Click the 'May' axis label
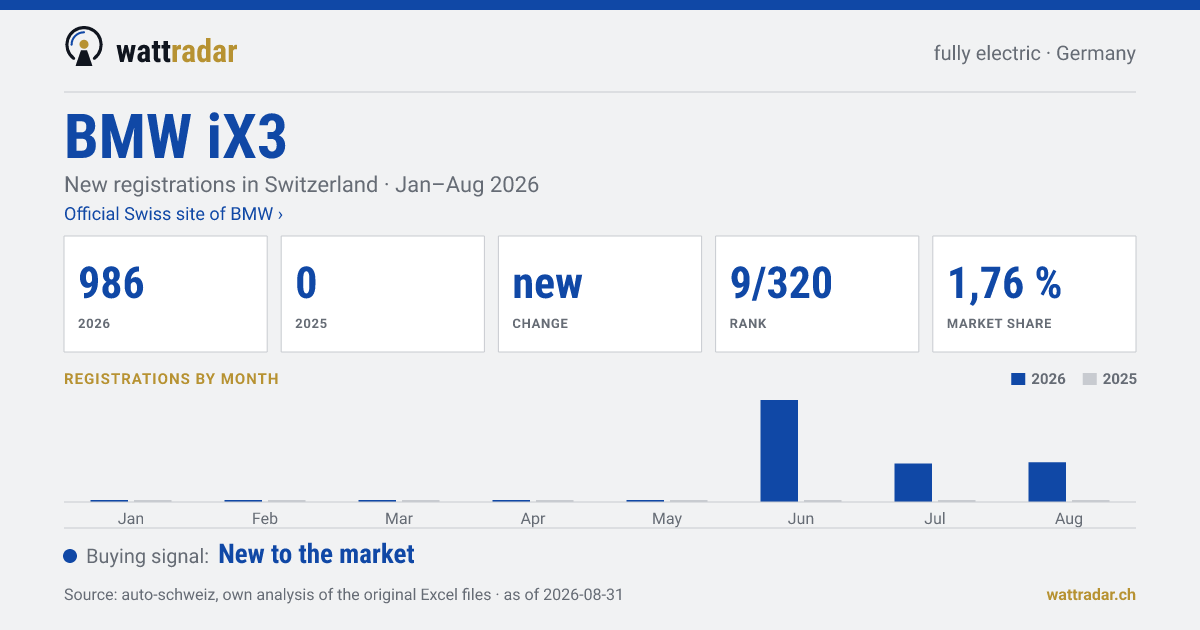This screenshot has width=1200, height=630. pos(667,519)
